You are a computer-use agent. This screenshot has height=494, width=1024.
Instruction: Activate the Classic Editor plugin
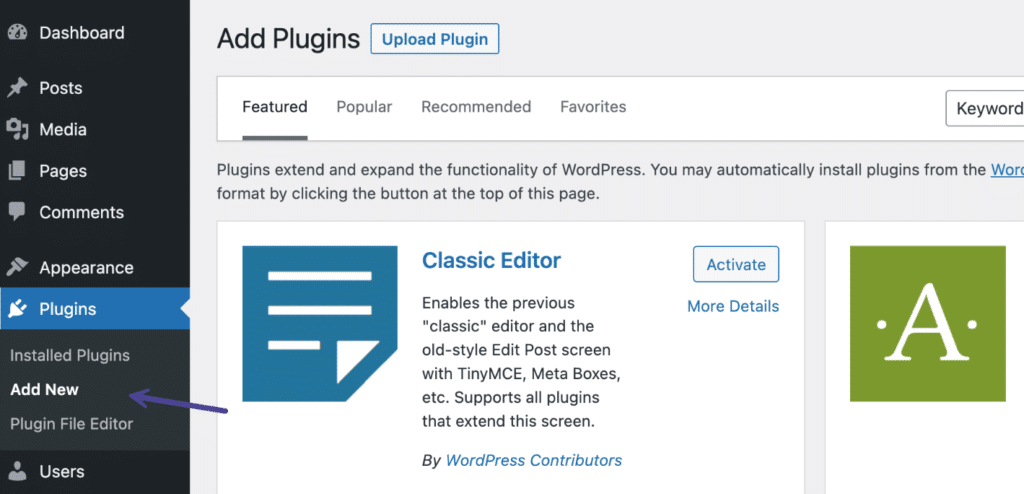736,264
